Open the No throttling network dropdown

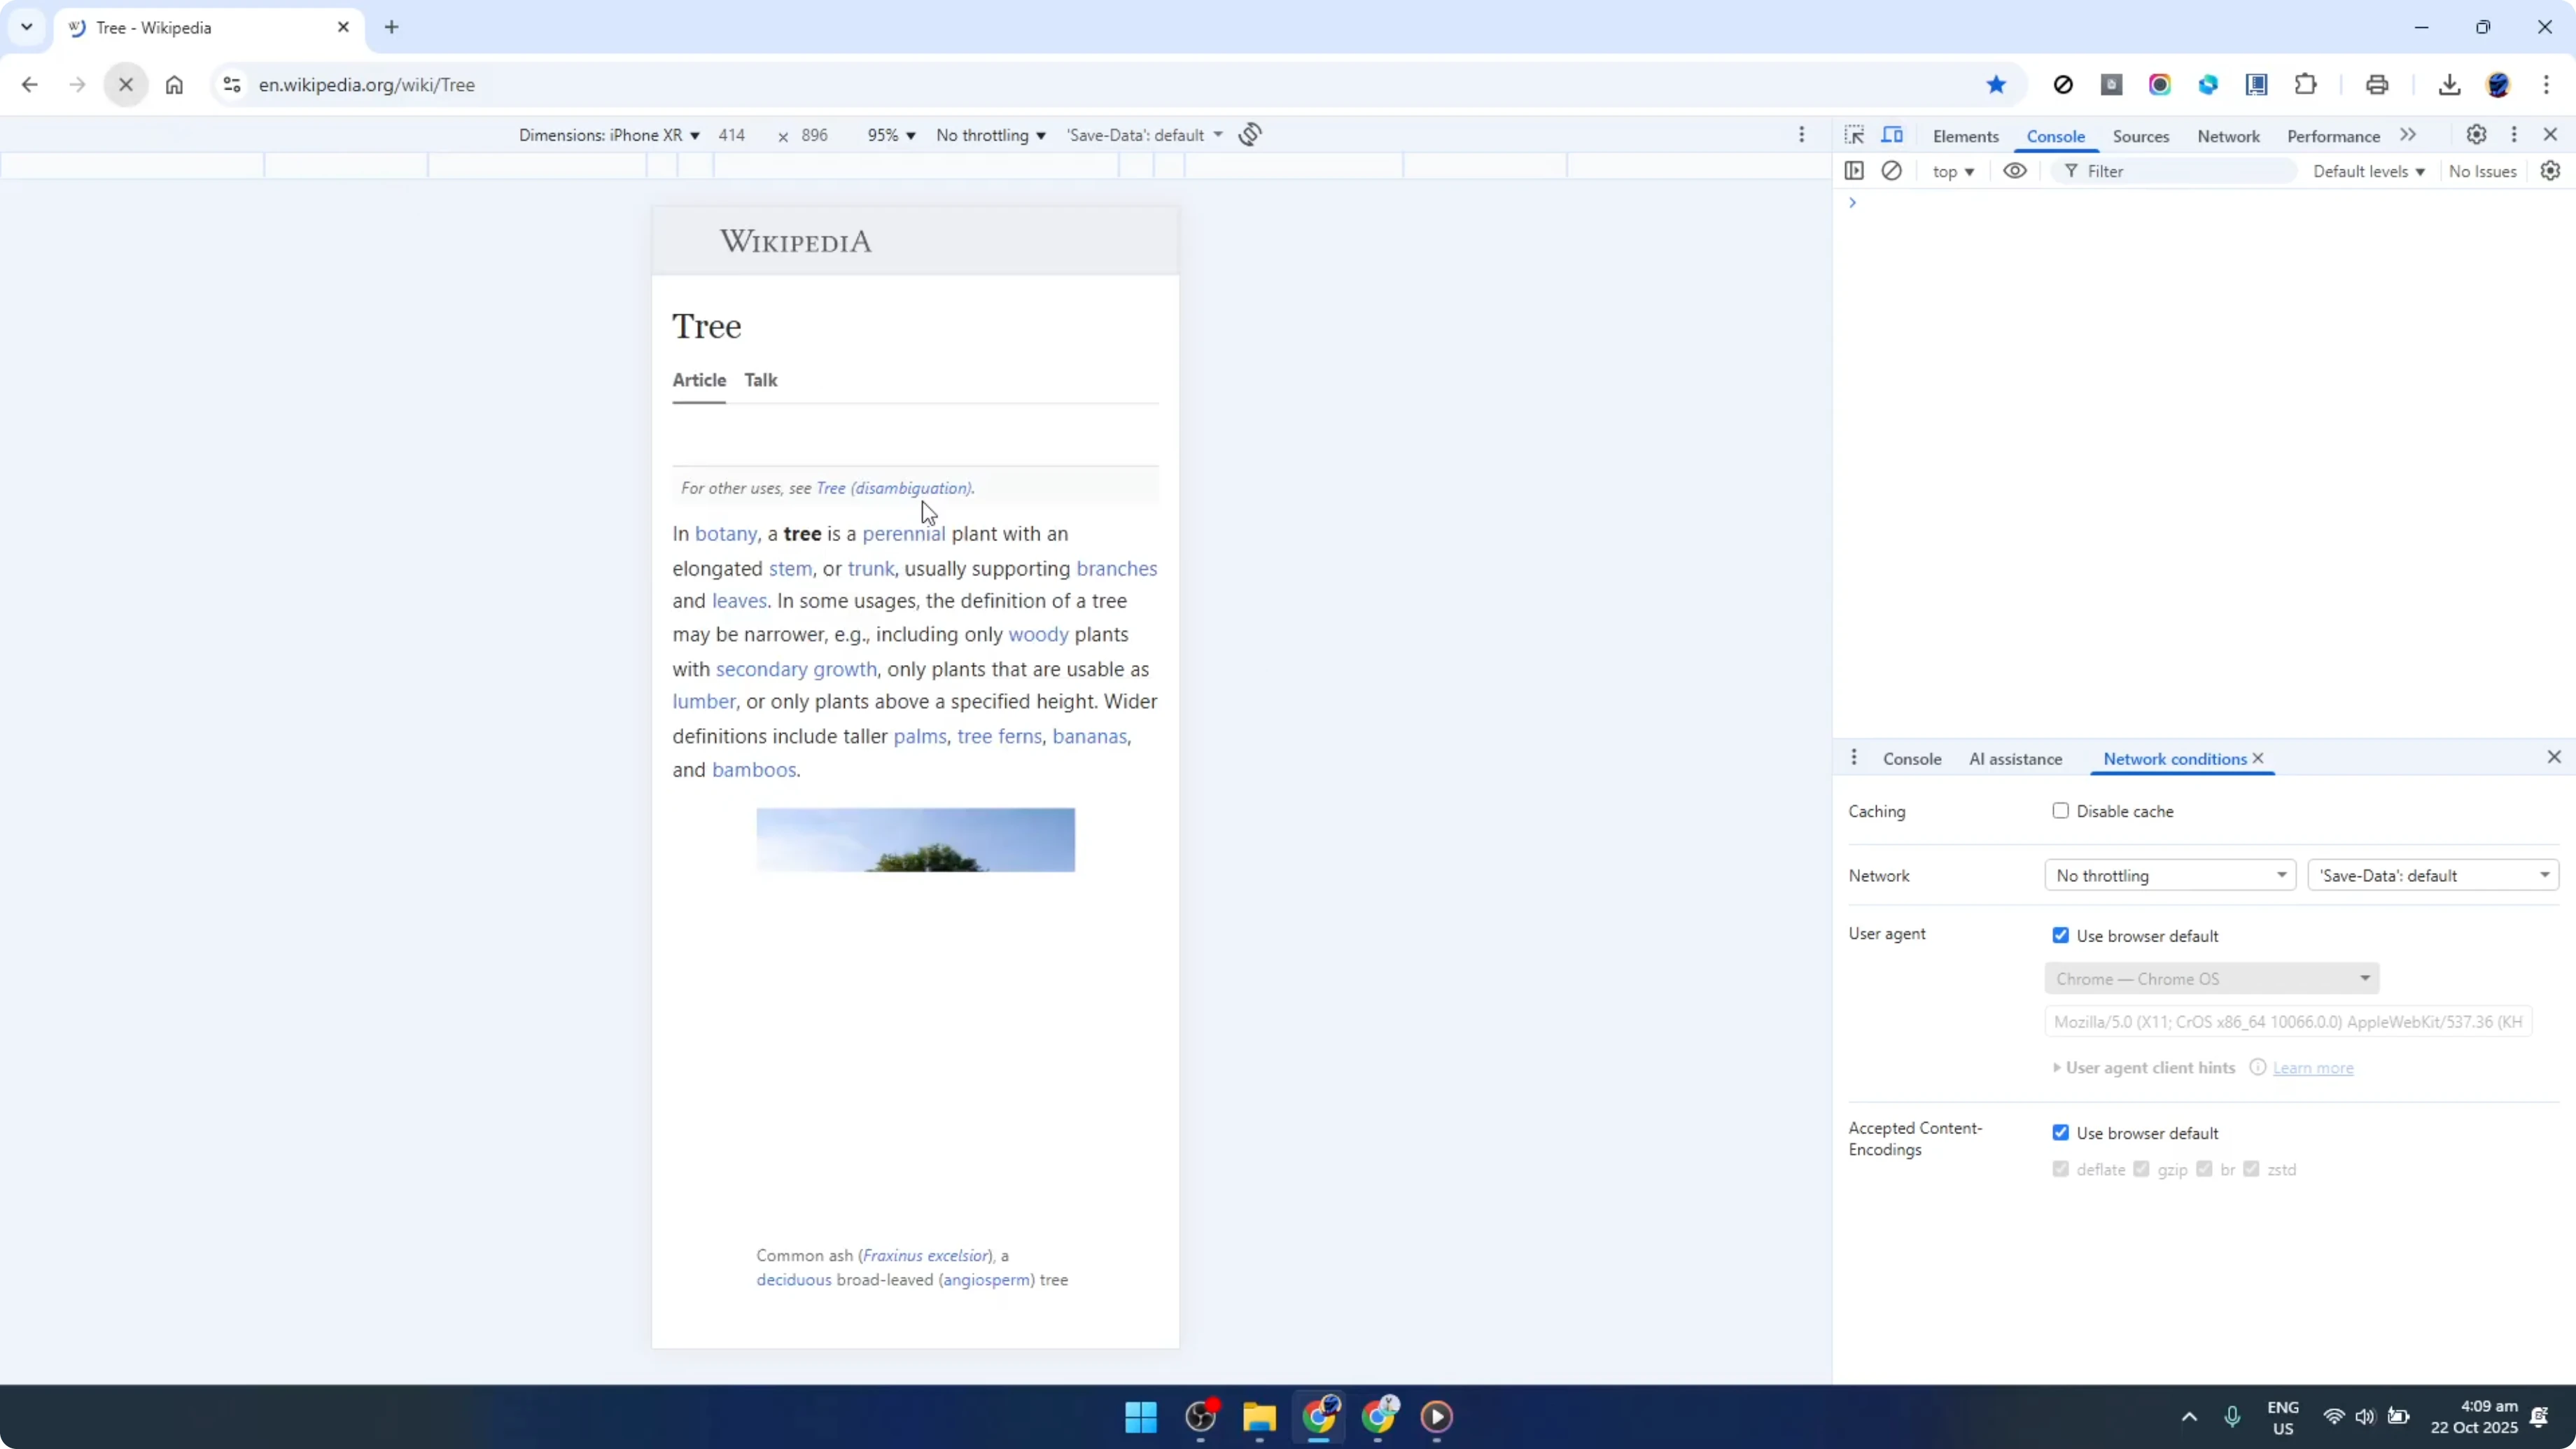click(2170, 875)
